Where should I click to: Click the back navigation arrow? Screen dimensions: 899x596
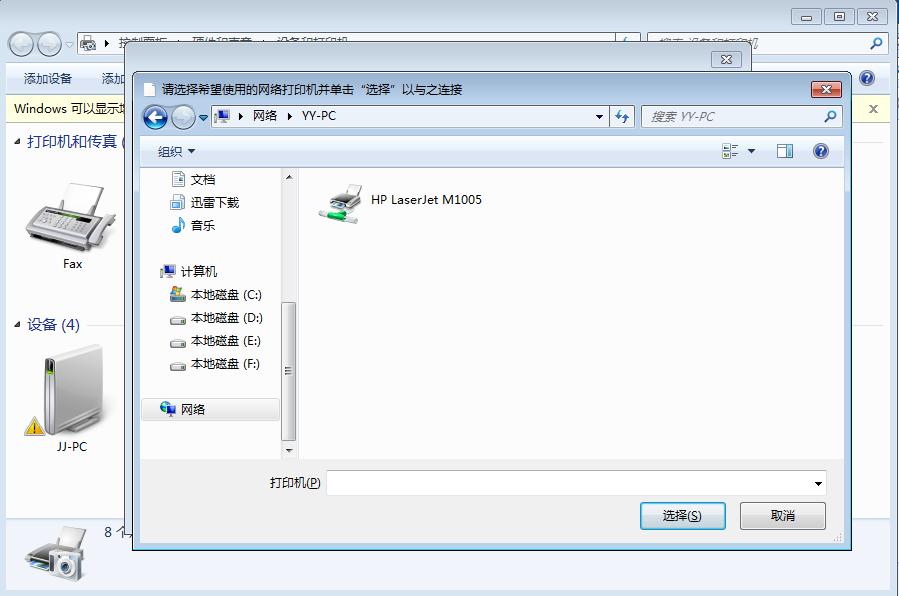click(157, 117)
